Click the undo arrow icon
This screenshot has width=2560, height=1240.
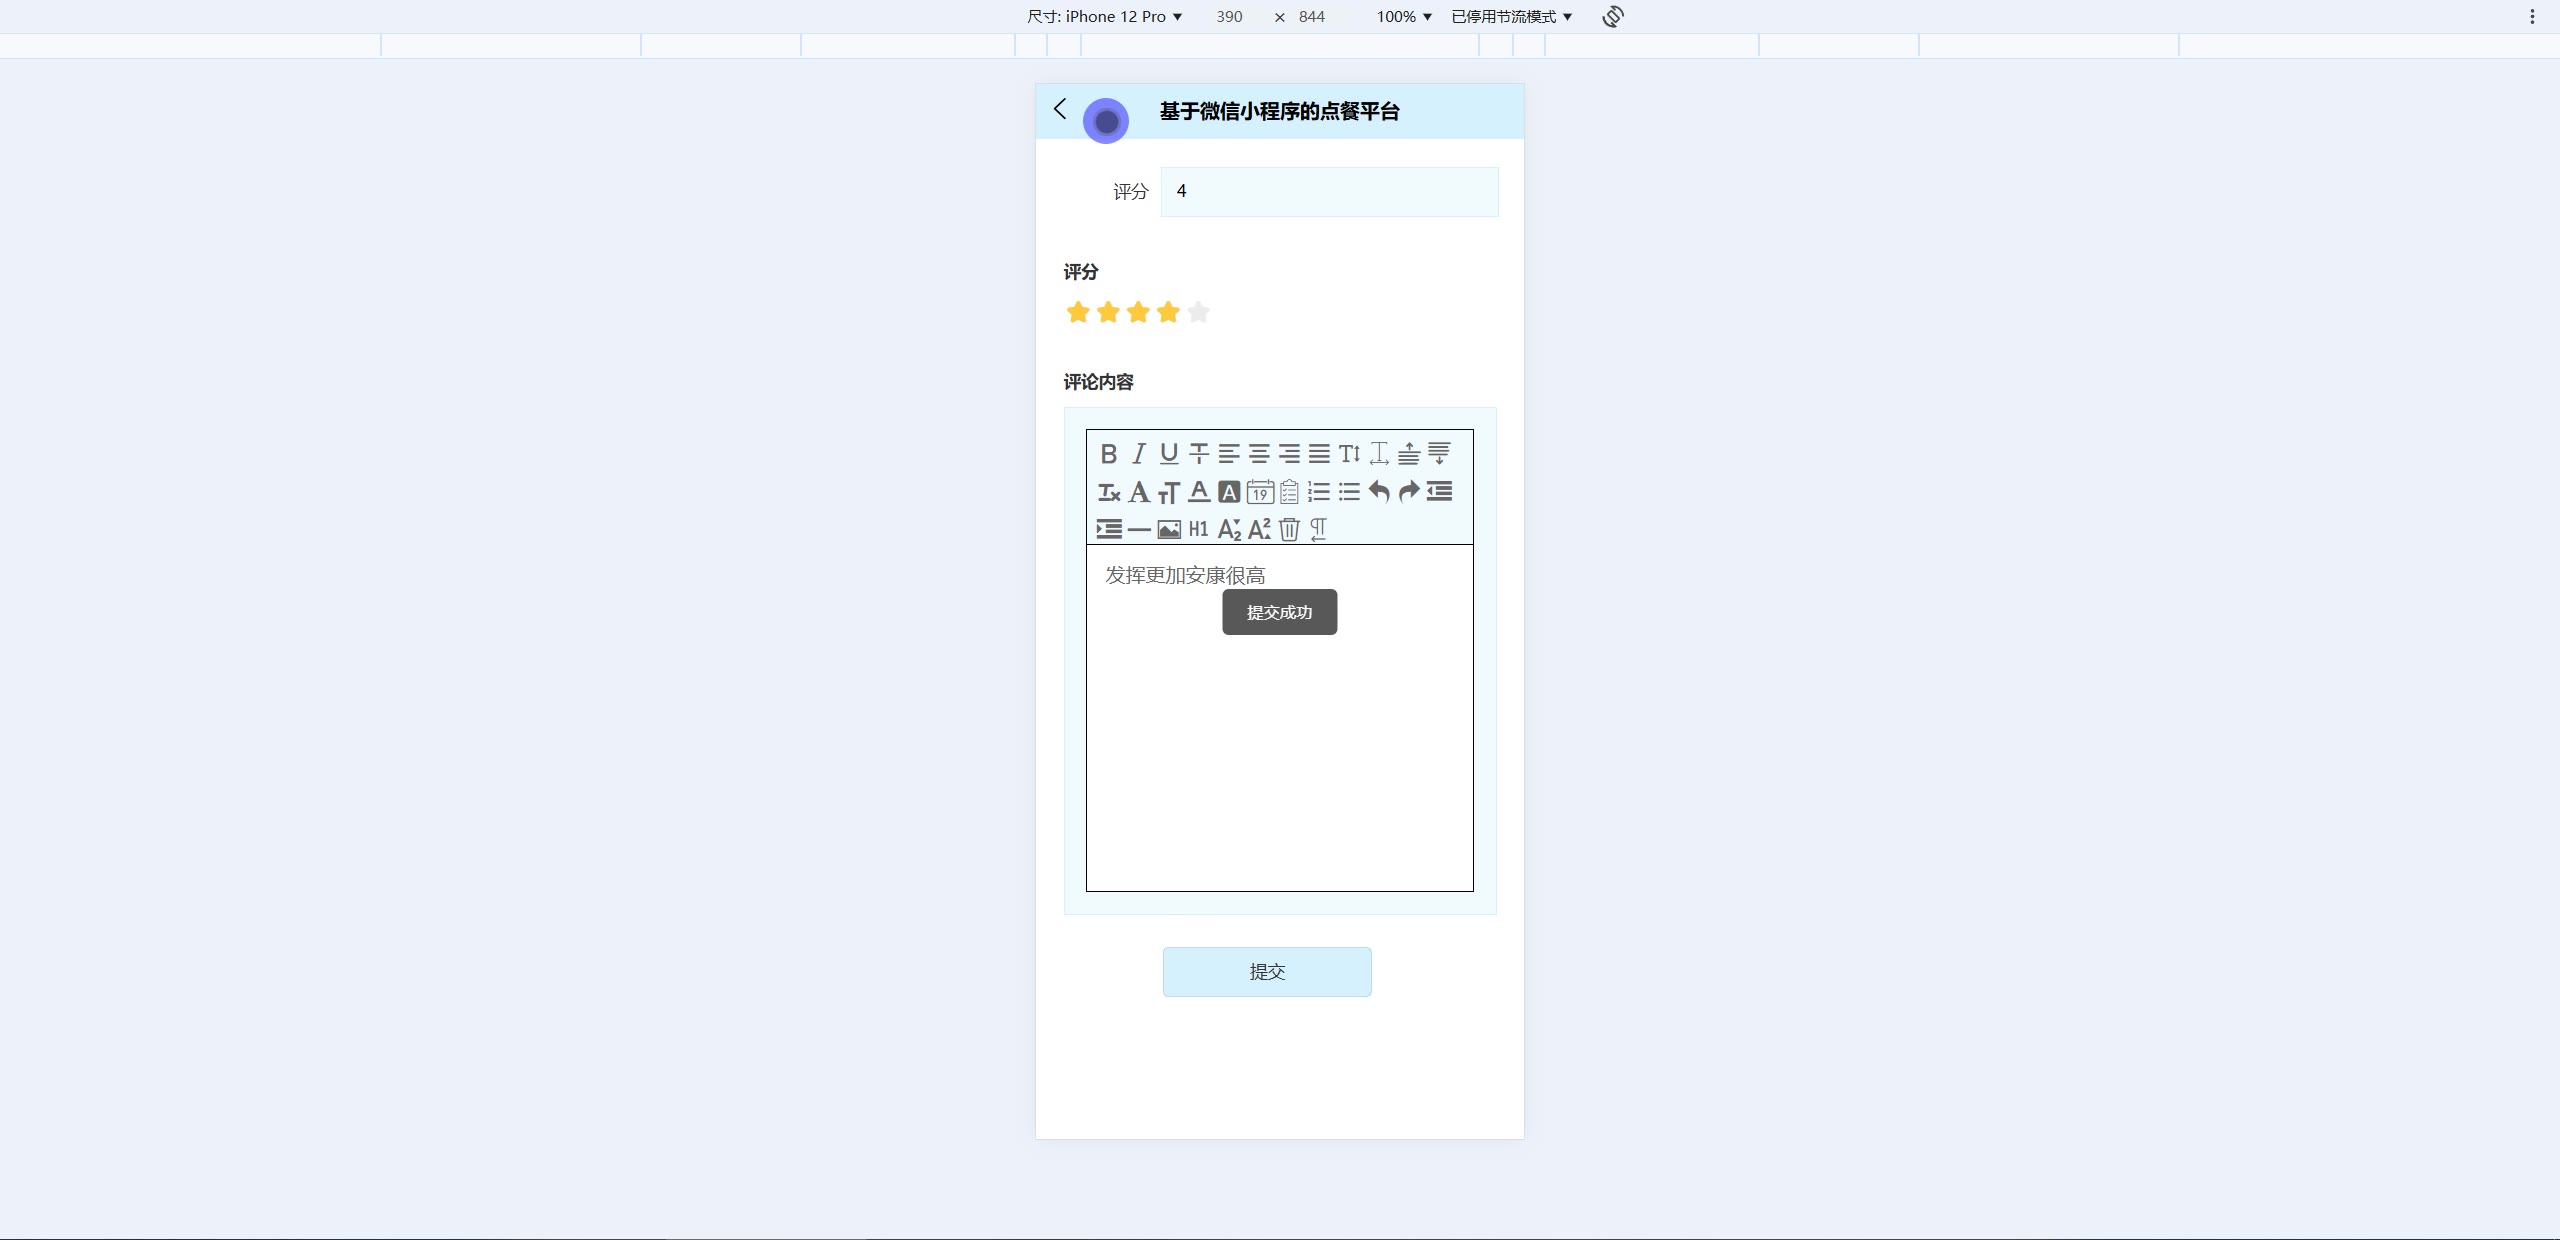1379,491
